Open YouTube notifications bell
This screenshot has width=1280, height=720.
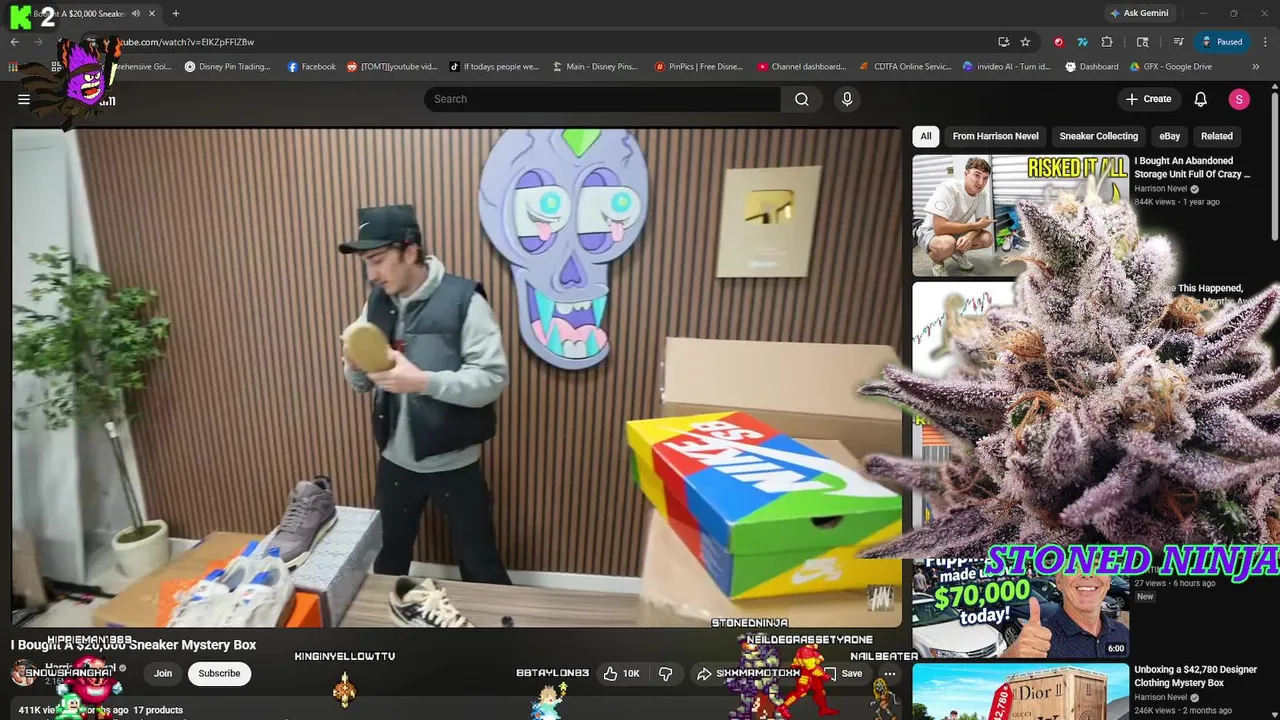click(1201, 99)
